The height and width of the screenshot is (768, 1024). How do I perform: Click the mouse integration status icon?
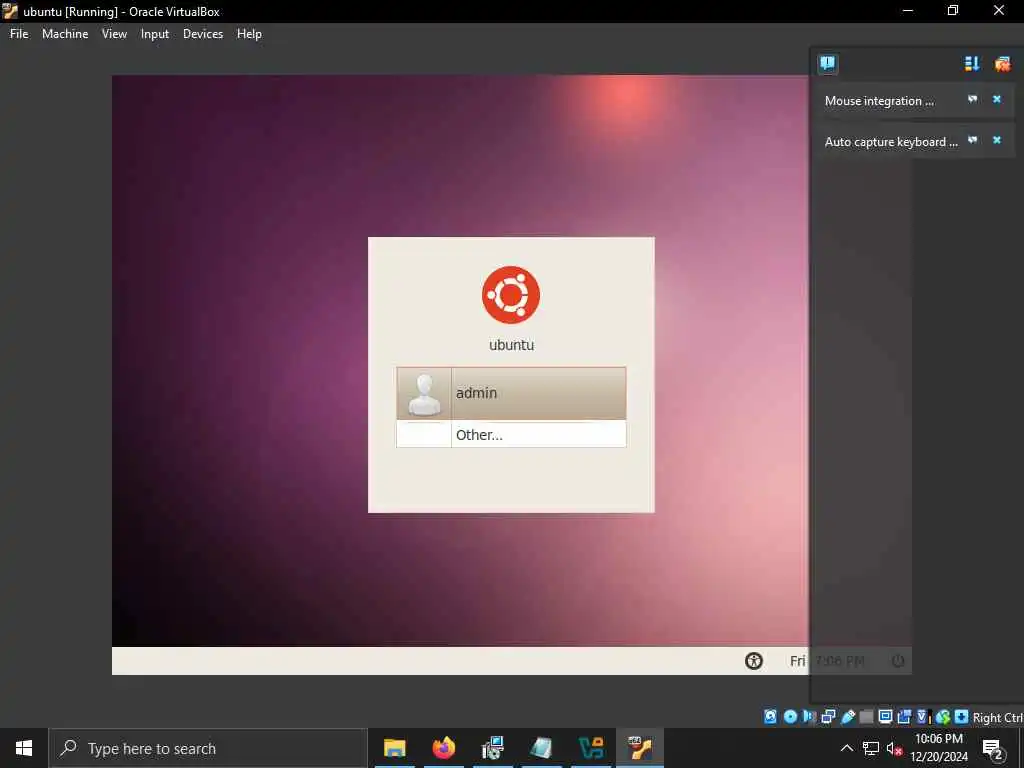[942, 717]
